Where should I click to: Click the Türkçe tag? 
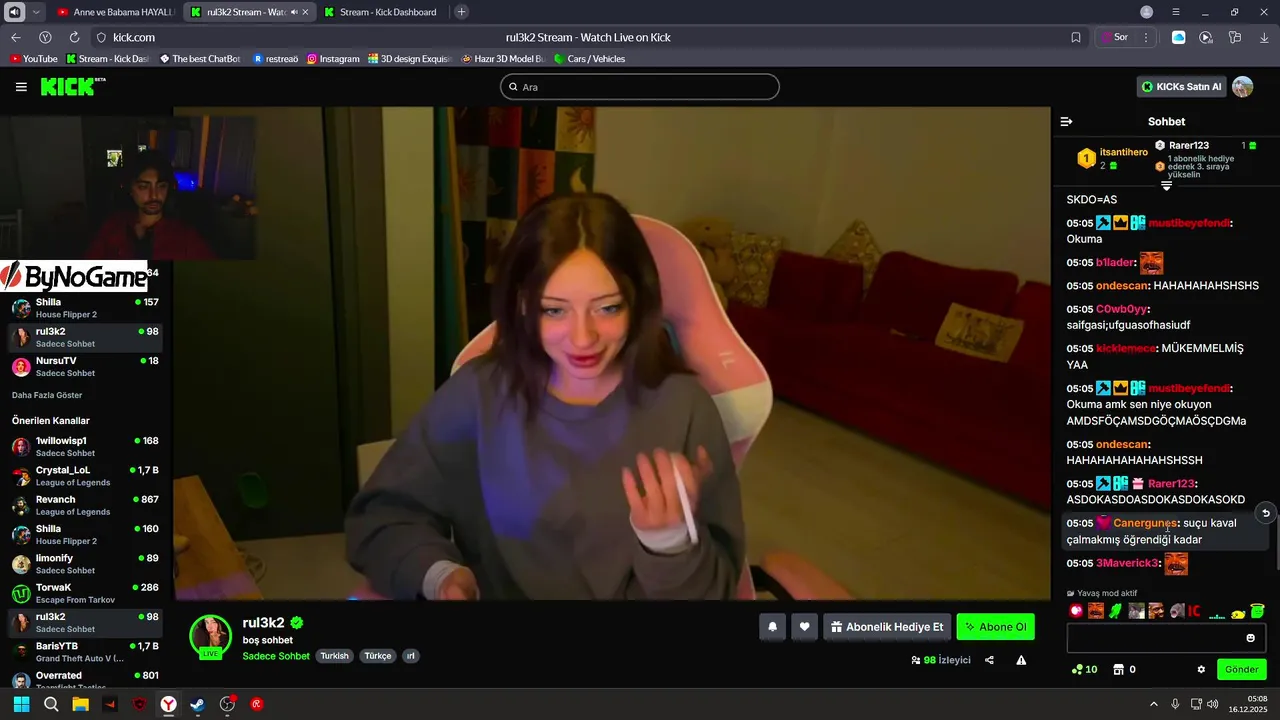pyautogui.click(x=378, y=656)
